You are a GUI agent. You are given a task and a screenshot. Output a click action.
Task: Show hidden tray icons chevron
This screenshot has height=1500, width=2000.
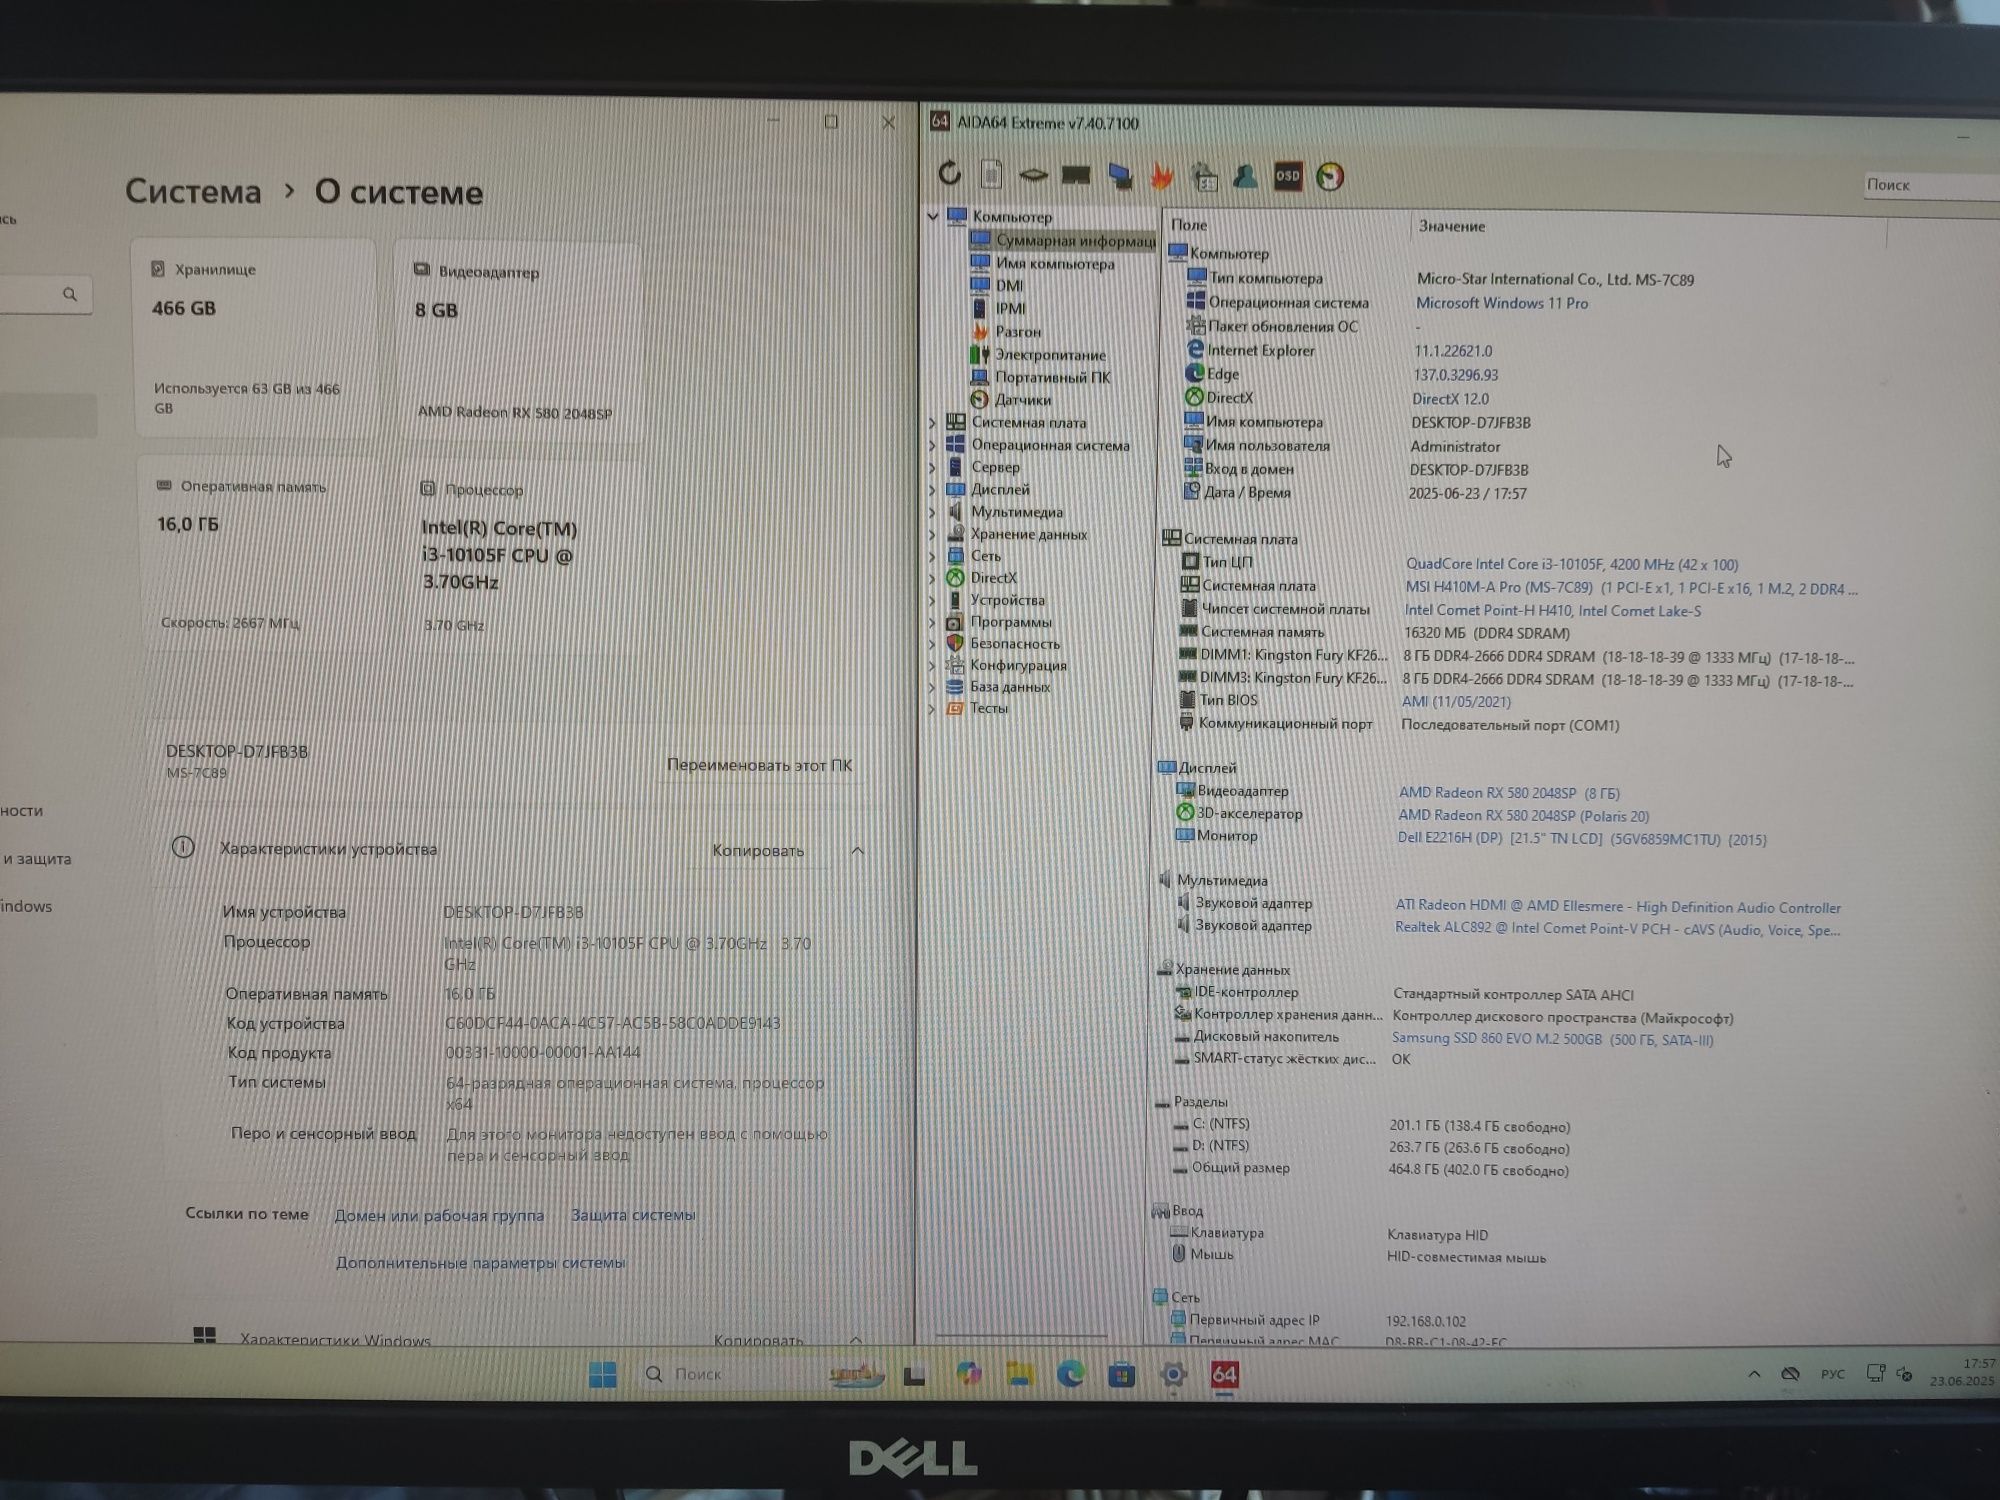(1754, 1374)
